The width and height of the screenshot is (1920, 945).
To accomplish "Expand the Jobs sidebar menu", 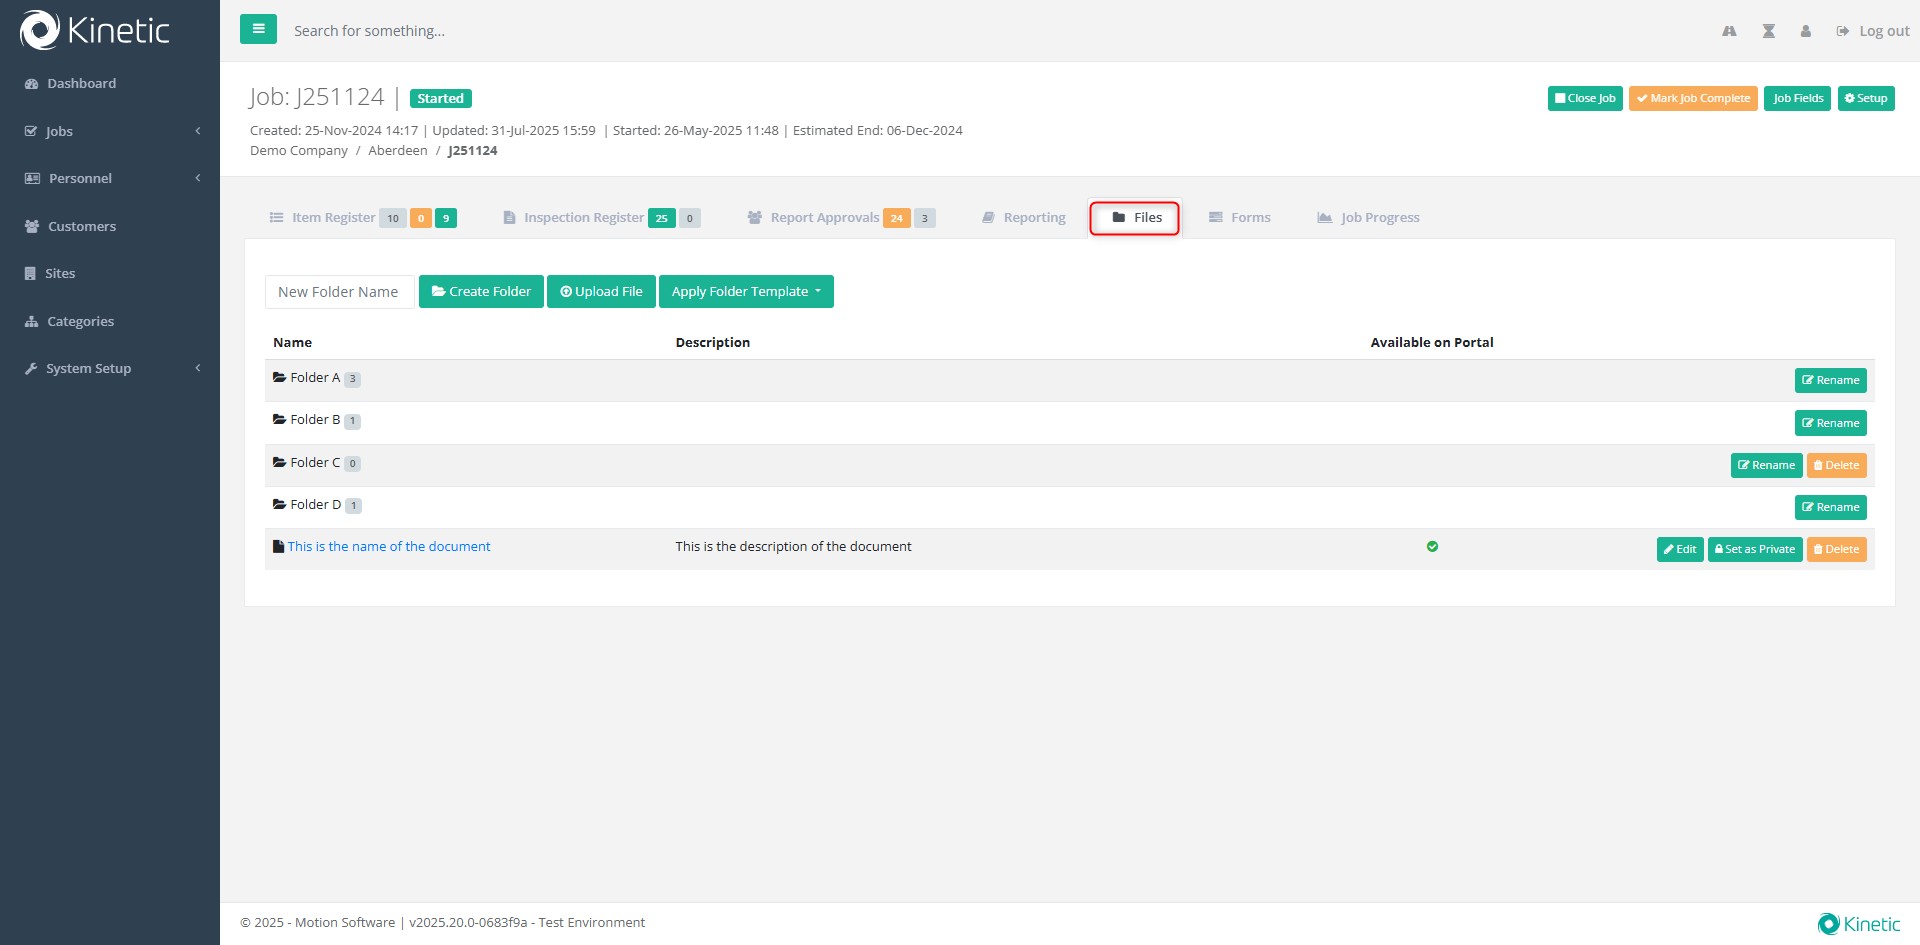I will point(110,131).
